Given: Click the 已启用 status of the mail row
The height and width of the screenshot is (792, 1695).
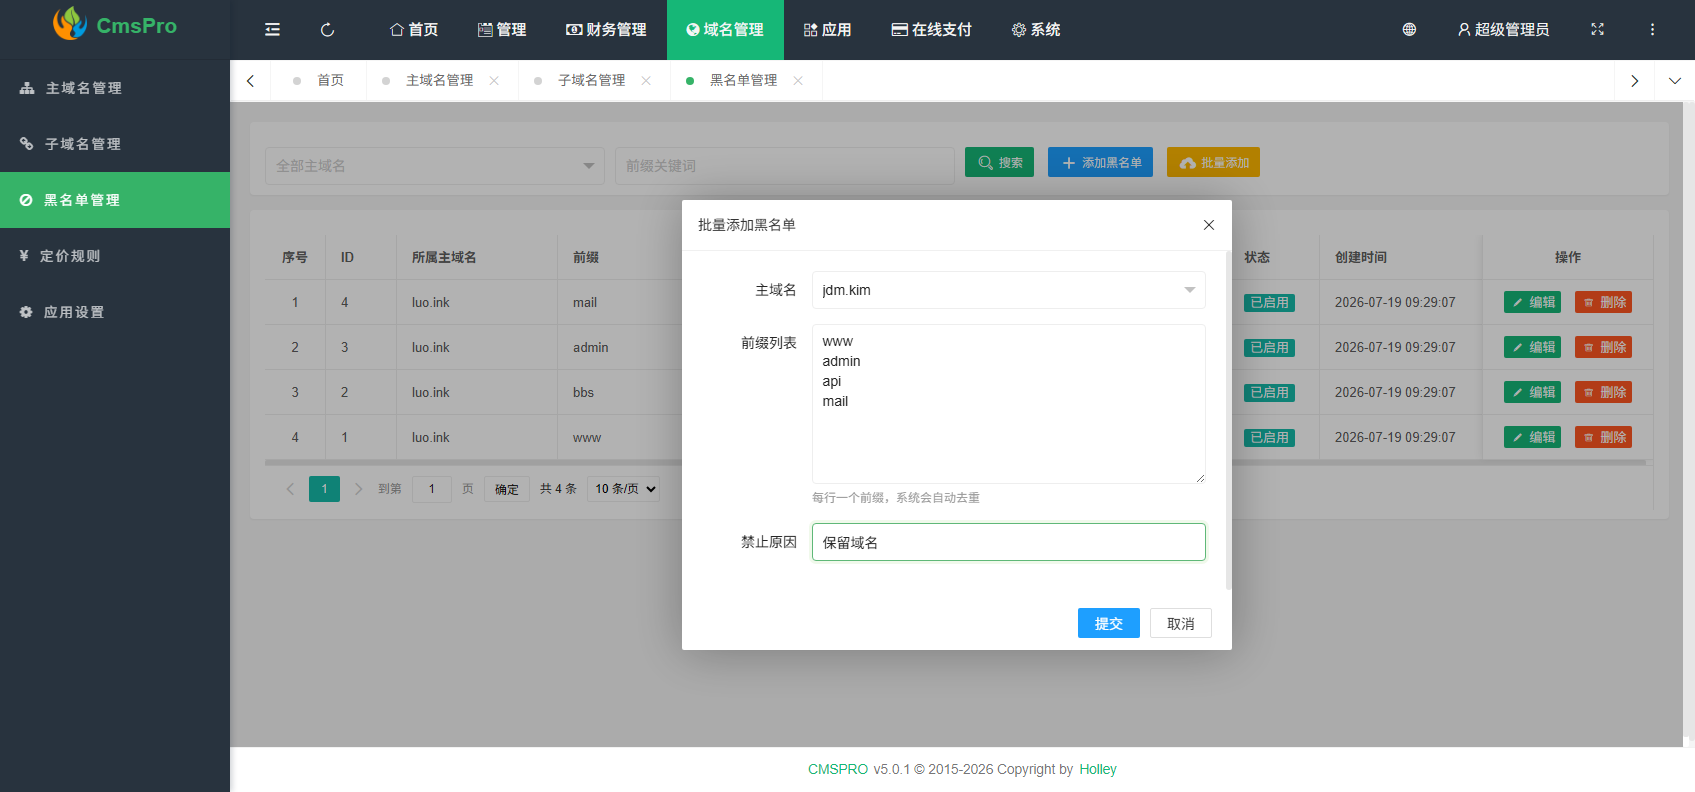Looking at the screenshot, I should point(1268,302).
